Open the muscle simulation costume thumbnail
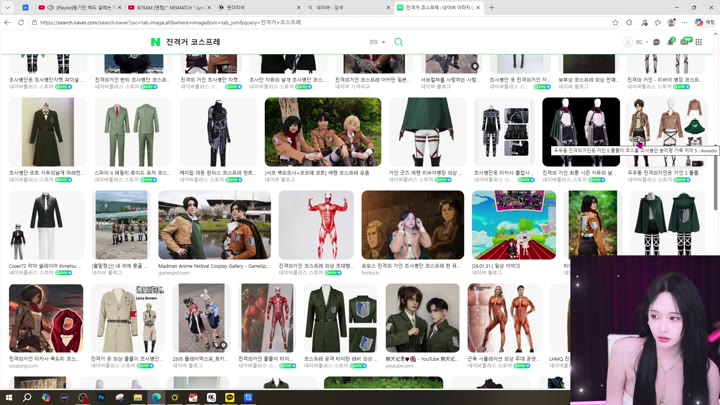This screenshot has height=405, width=720. [505, 318]
